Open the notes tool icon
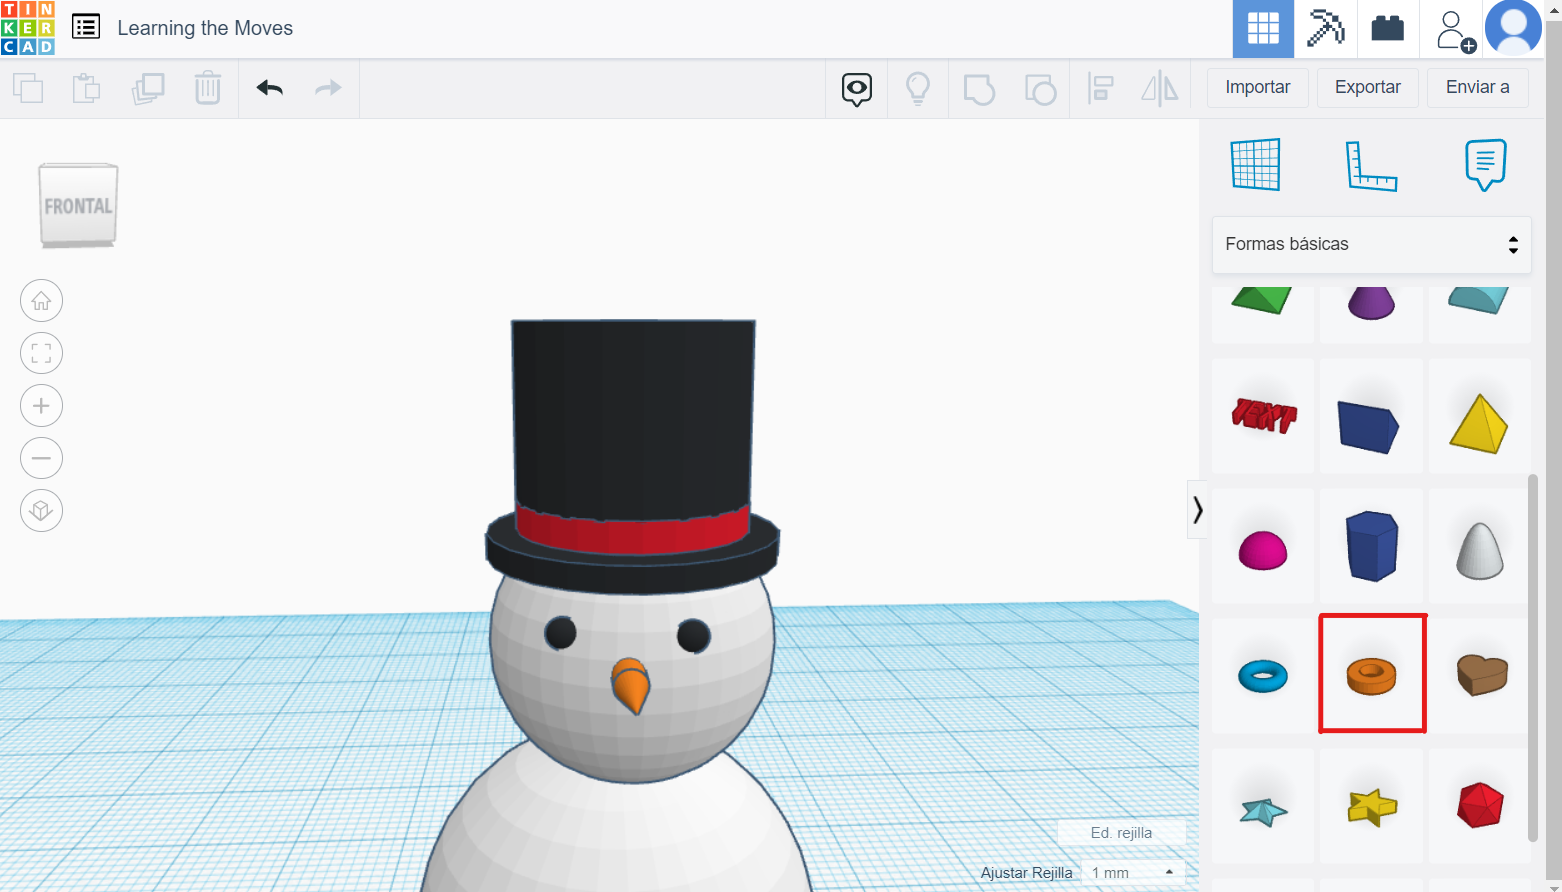 point(1486,165)
